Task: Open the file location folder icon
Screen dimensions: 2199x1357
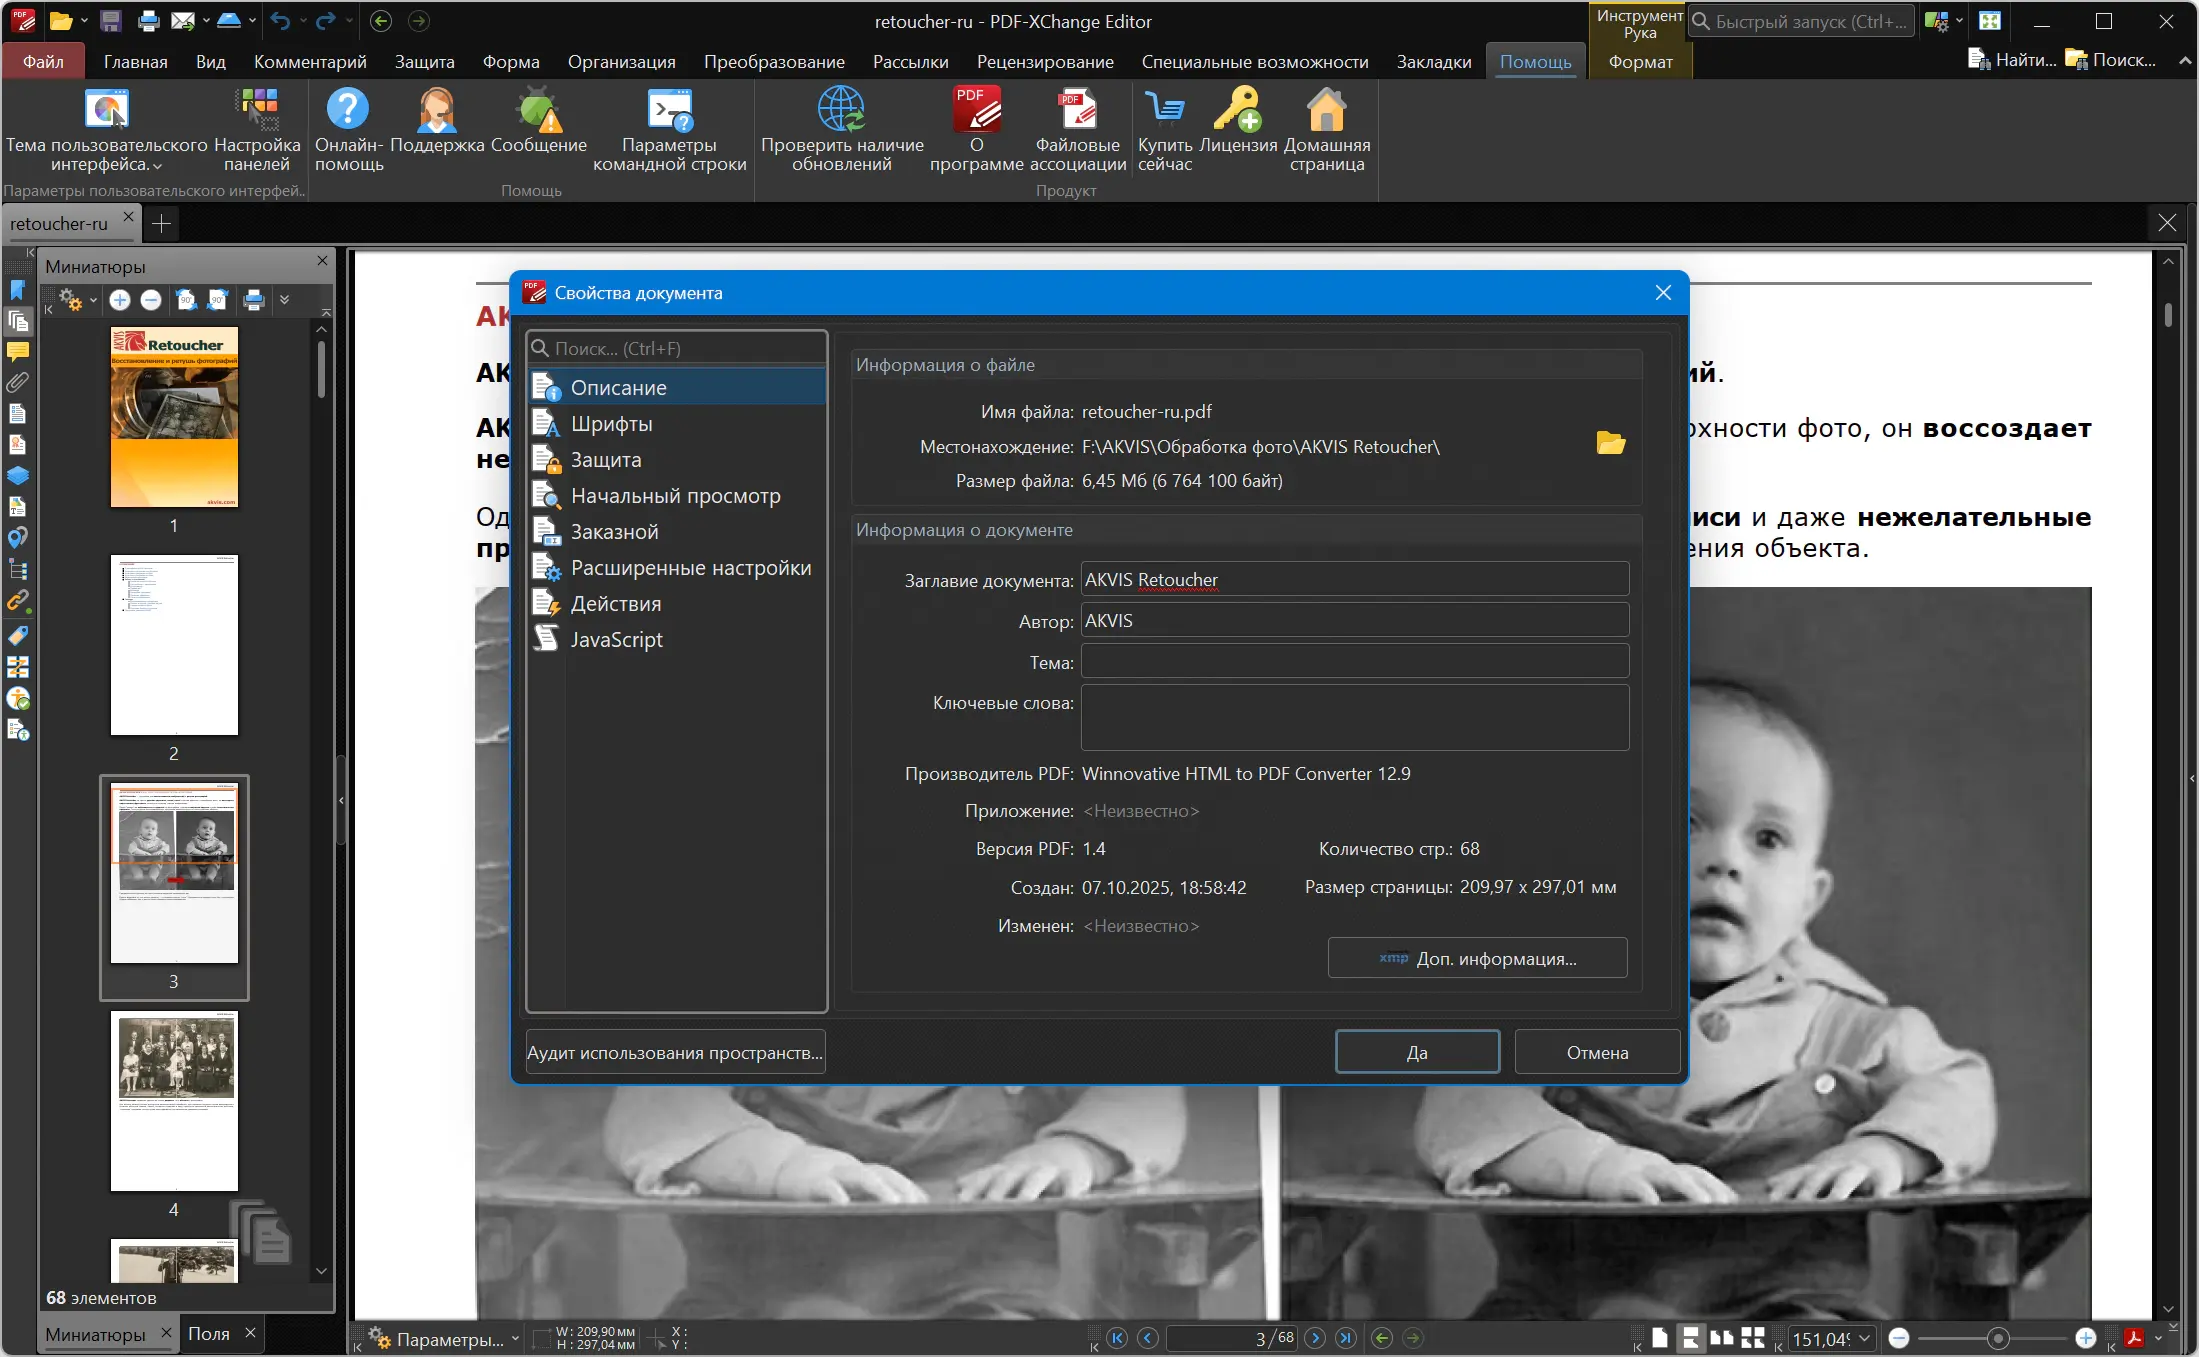Action: click(x=1610, y=444)
